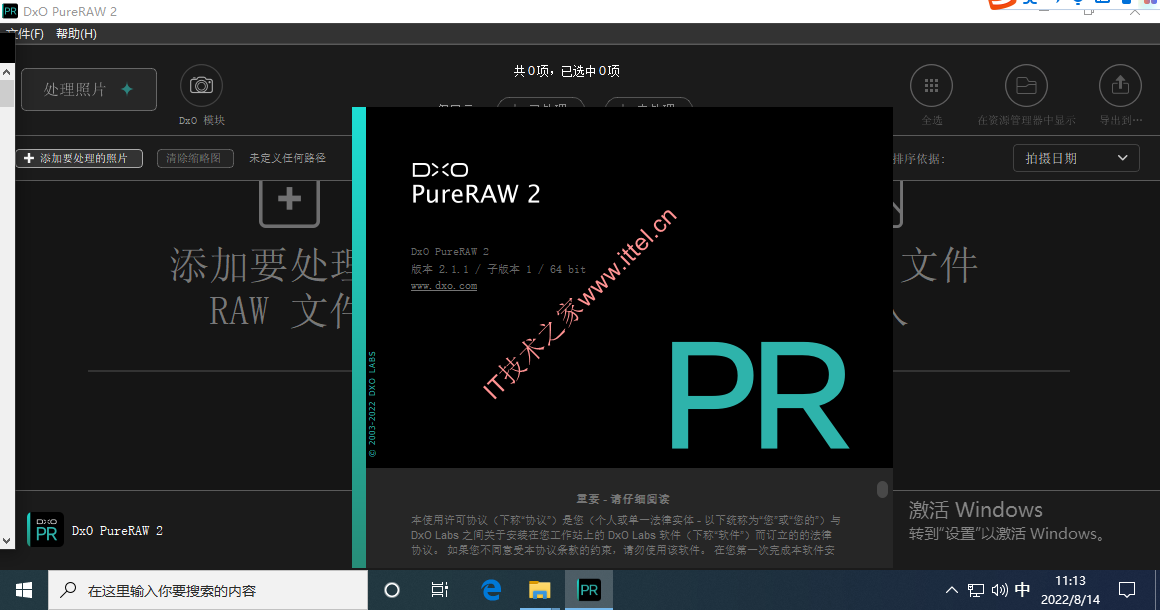Viewport: 1160px width, 610px height.
Task: Open the 拍摄日期 sort dropdown
Action: pyautogui.click(x=1076, y=158)
